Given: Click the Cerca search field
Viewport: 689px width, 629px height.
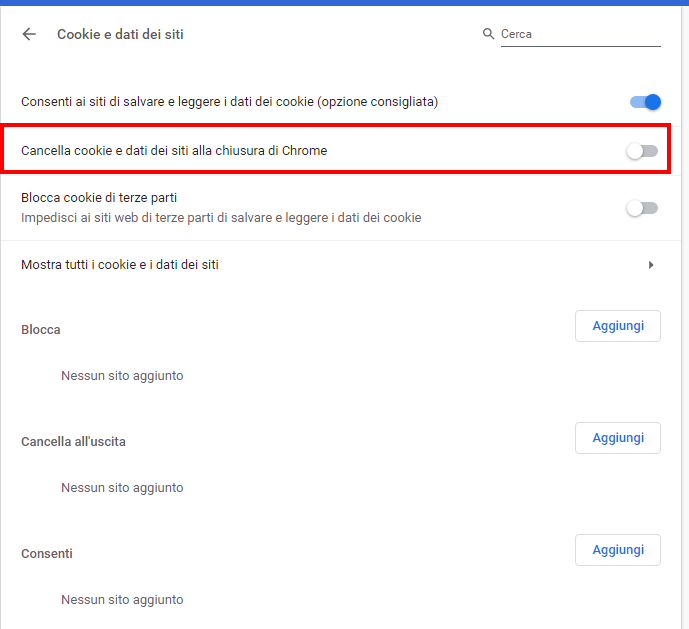Looking at the screenshot, I should pos(580,34).
